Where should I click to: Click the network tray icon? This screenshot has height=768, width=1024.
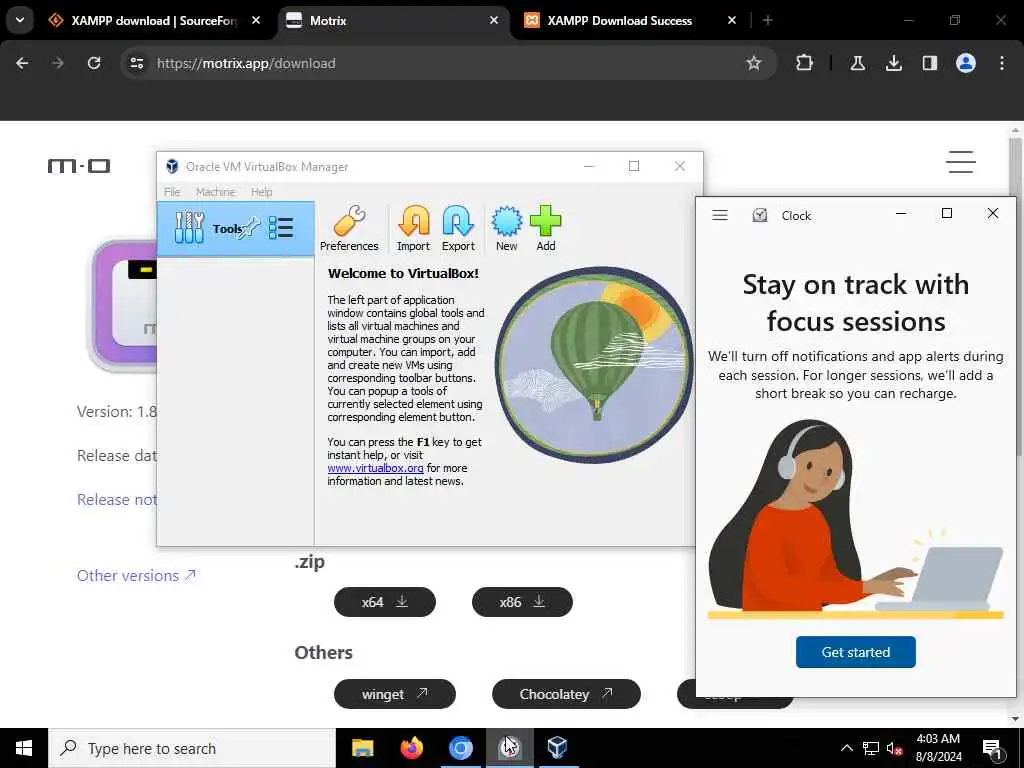coord(871,748)
